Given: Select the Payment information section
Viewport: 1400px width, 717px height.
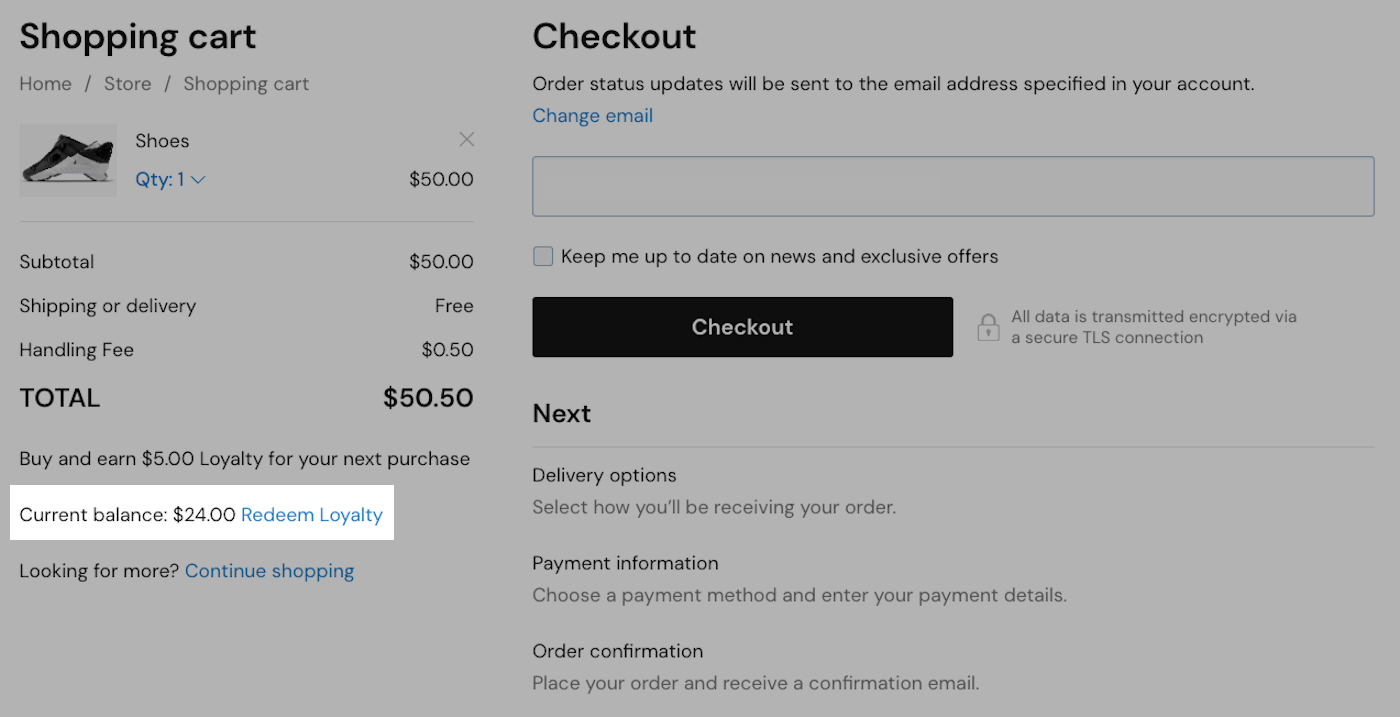Looking at the screenshot, I should tap(625, 563).
